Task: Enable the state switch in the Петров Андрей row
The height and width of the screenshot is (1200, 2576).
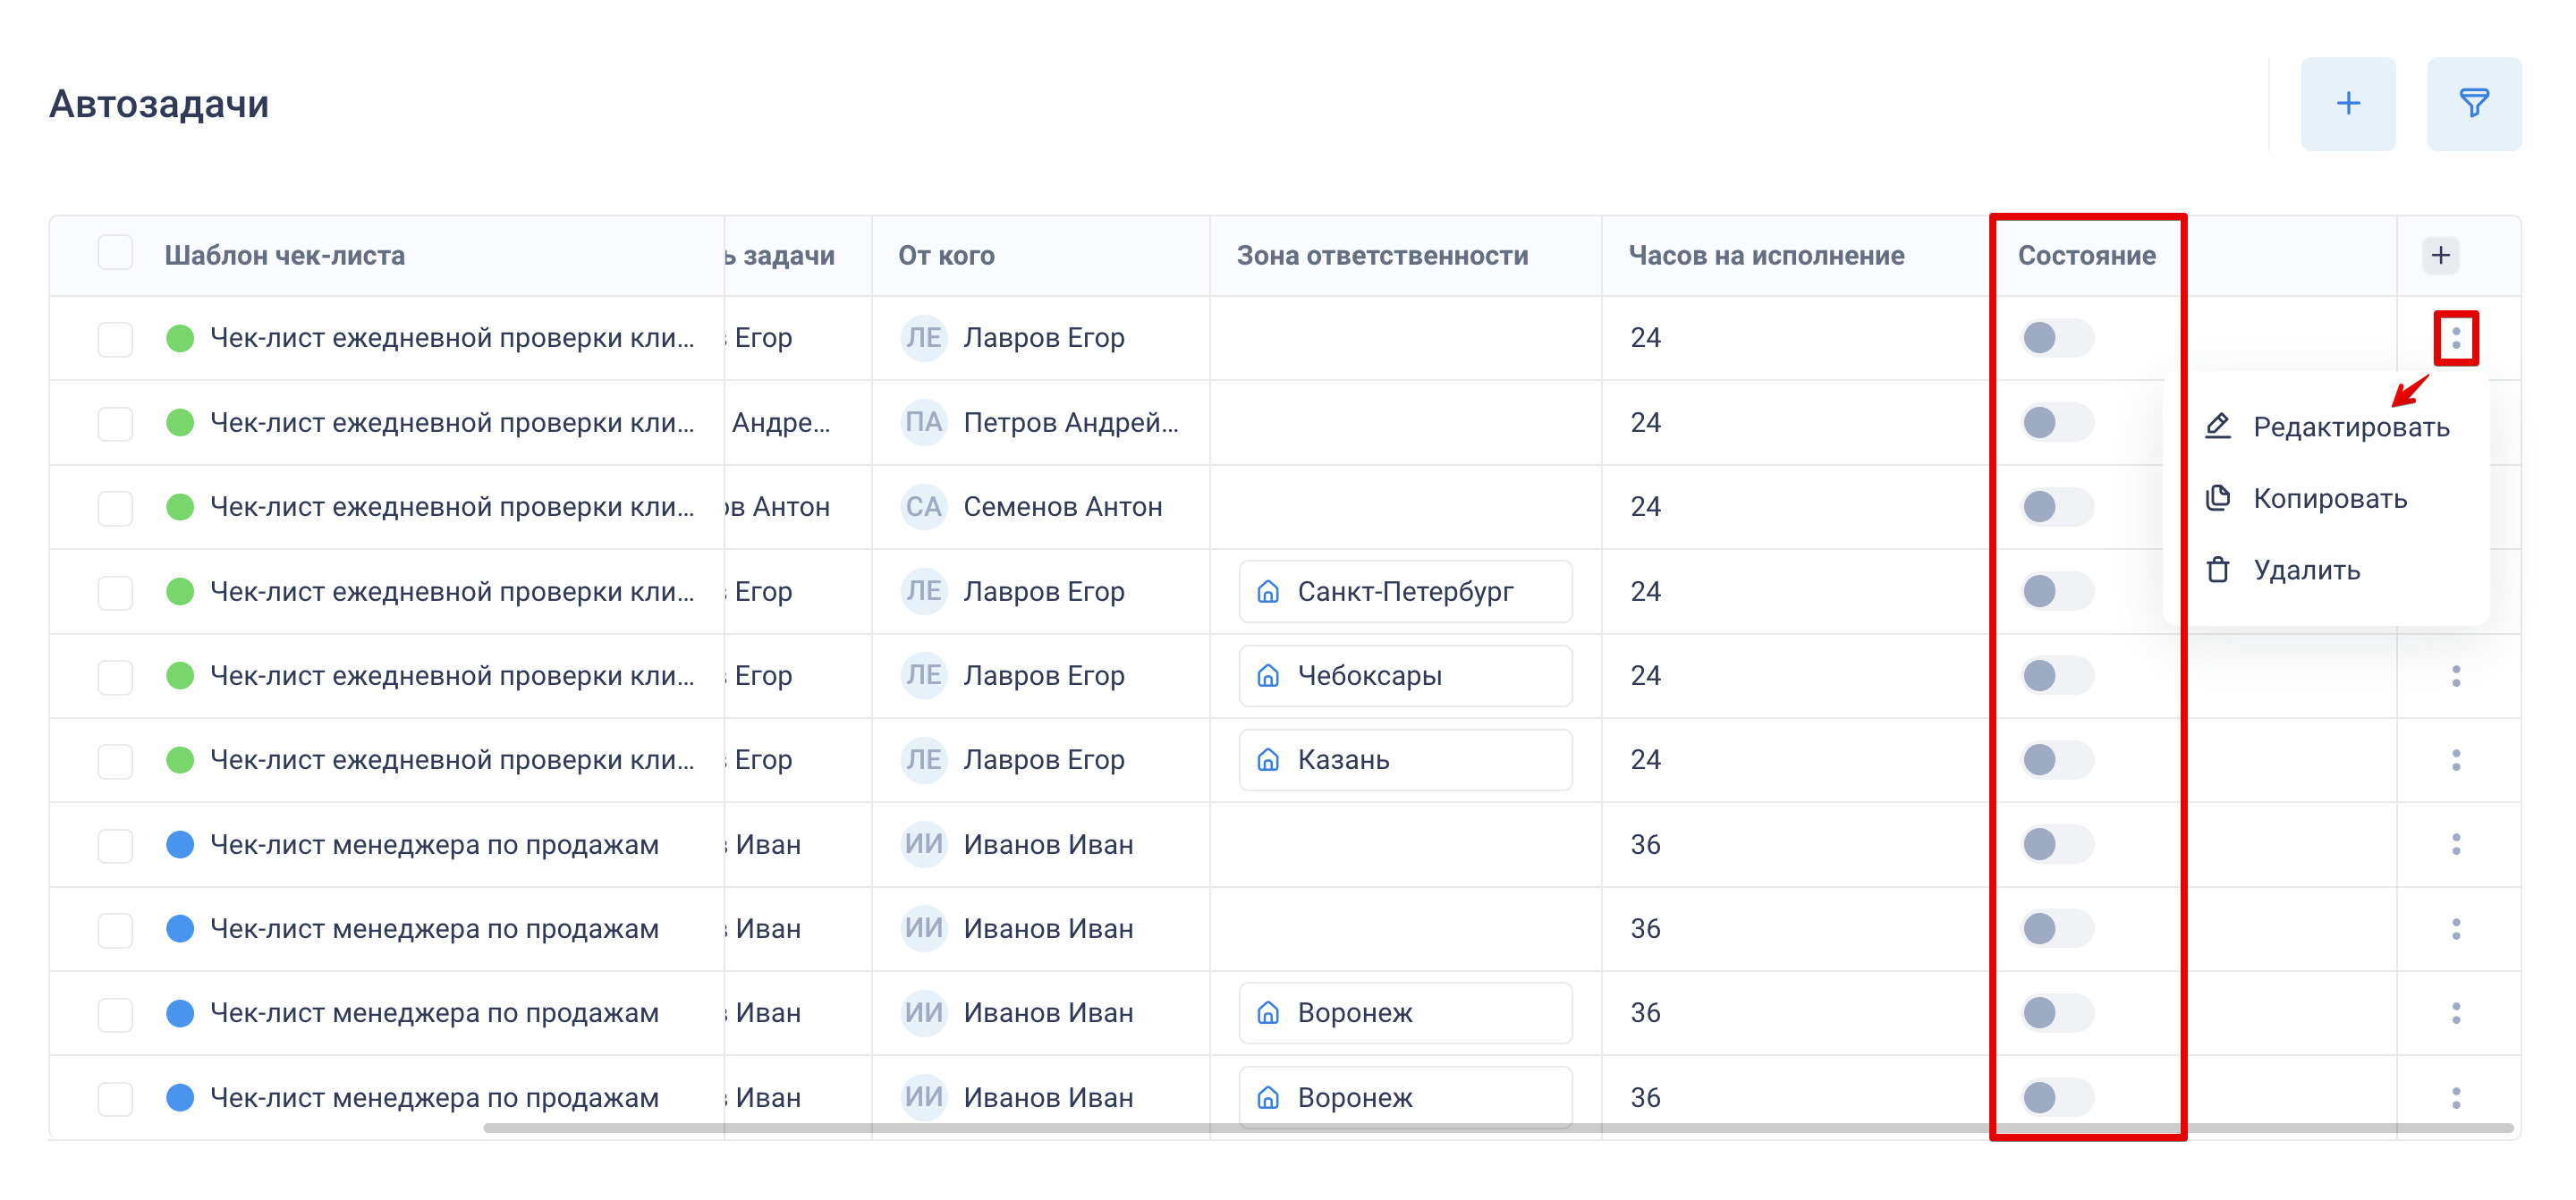Action: point(2056,423)
